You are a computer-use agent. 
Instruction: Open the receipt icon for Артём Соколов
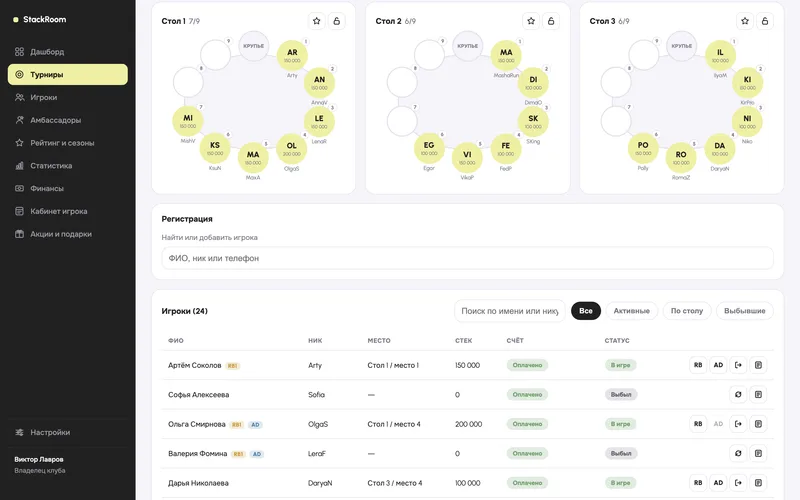tap(758, 365)
